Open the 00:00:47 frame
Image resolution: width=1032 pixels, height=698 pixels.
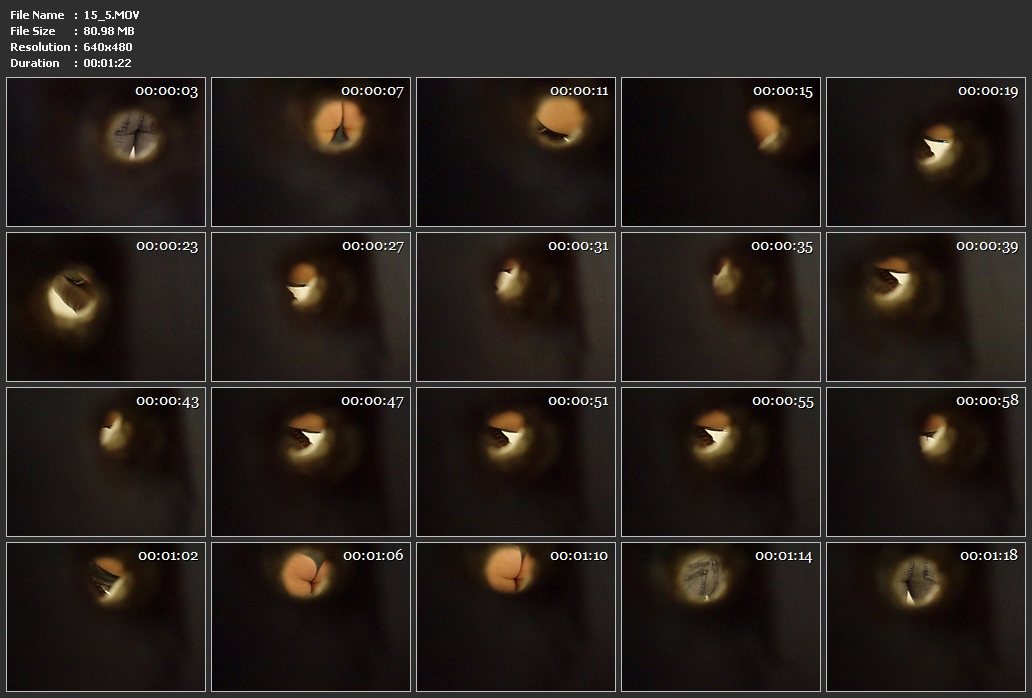(x=311, y=462)
